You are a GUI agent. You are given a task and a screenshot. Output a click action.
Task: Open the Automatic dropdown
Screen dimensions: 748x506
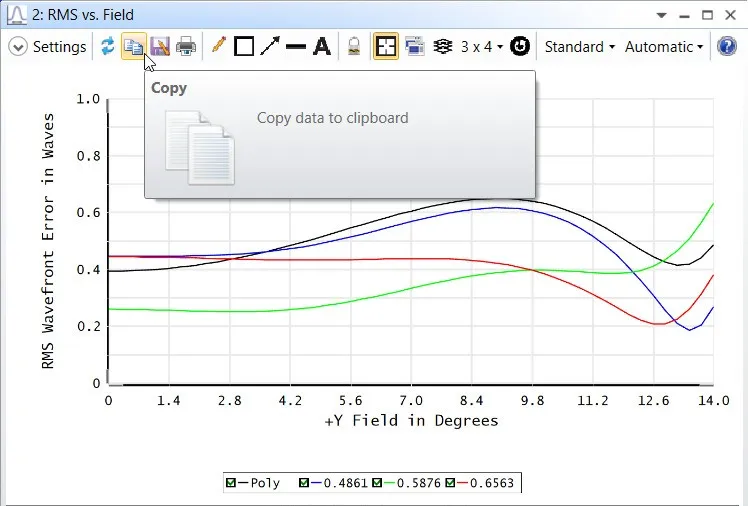[664, 46]
